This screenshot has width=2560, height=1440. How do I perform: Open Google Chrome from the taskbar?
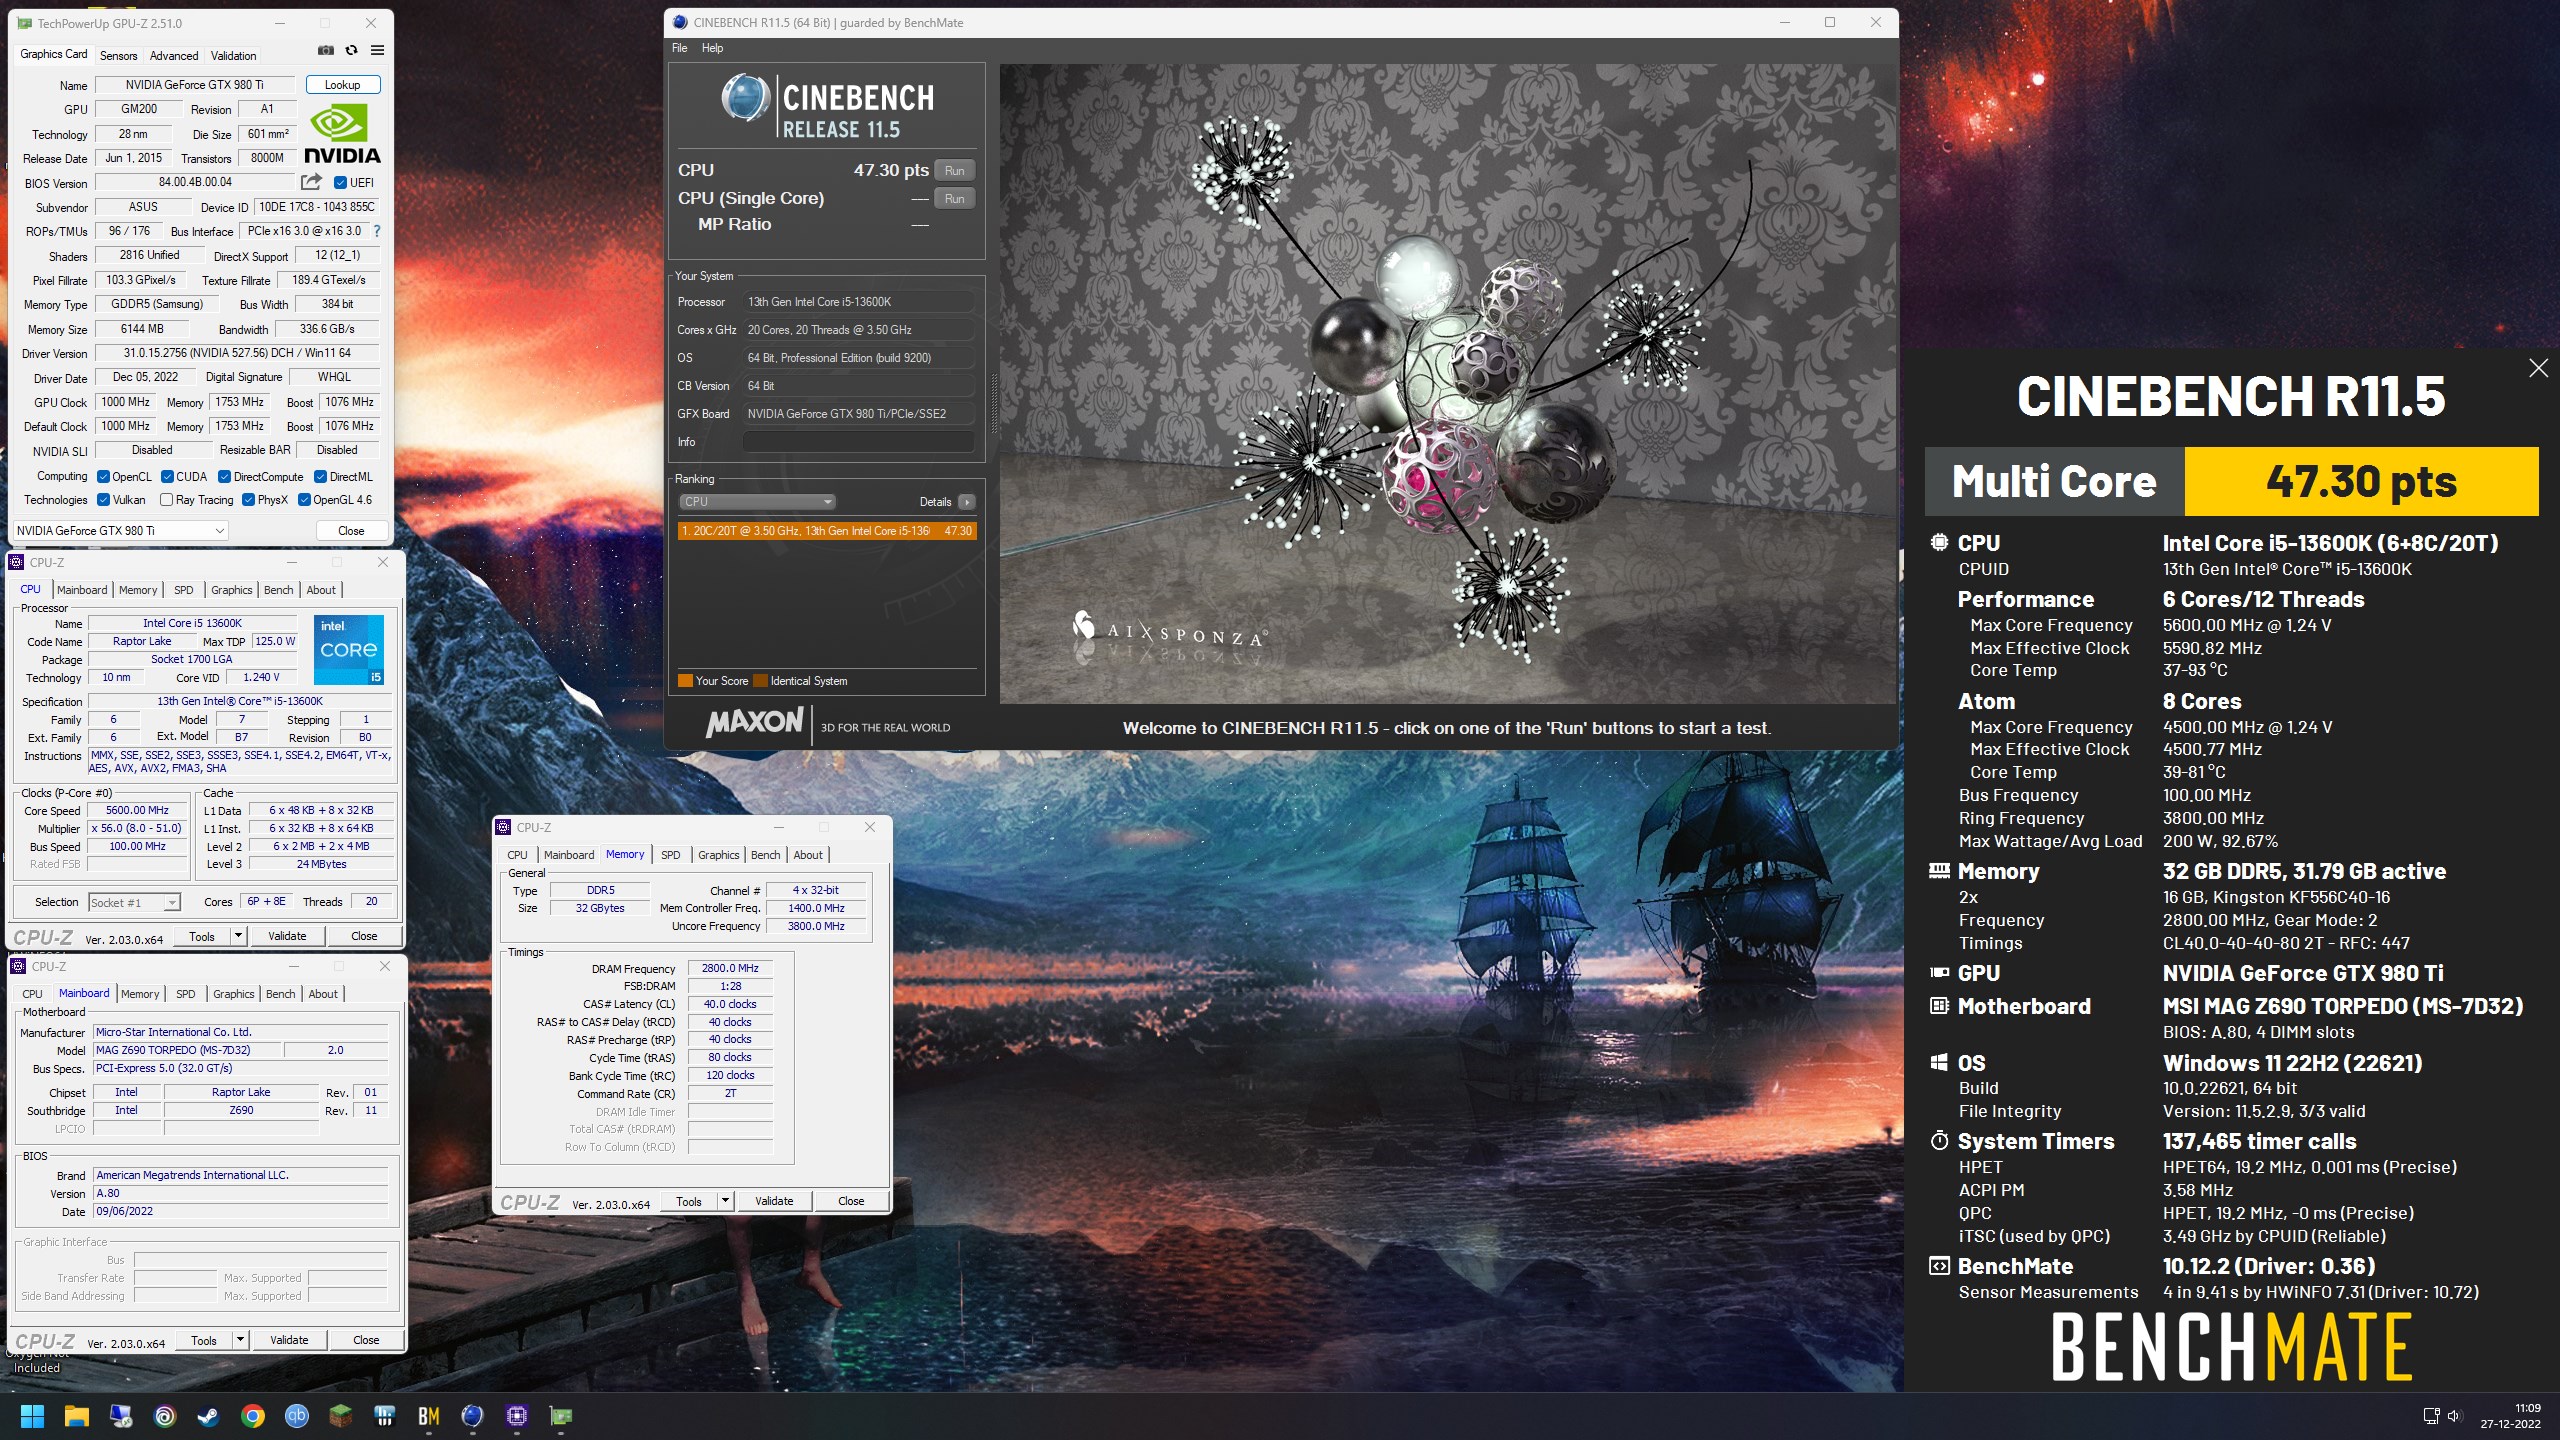253,1416
